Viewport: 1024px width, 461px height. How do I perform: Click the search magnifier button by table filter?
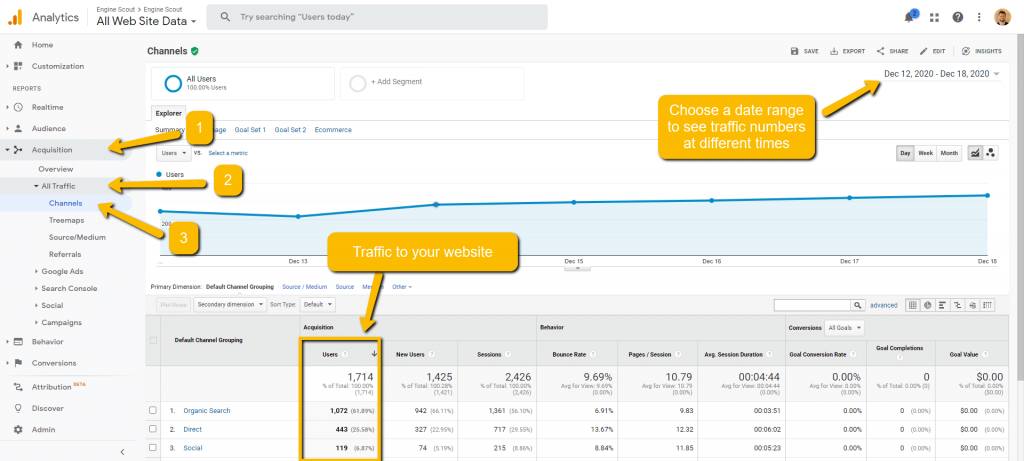pyautogui.click(x=858, y=304)
